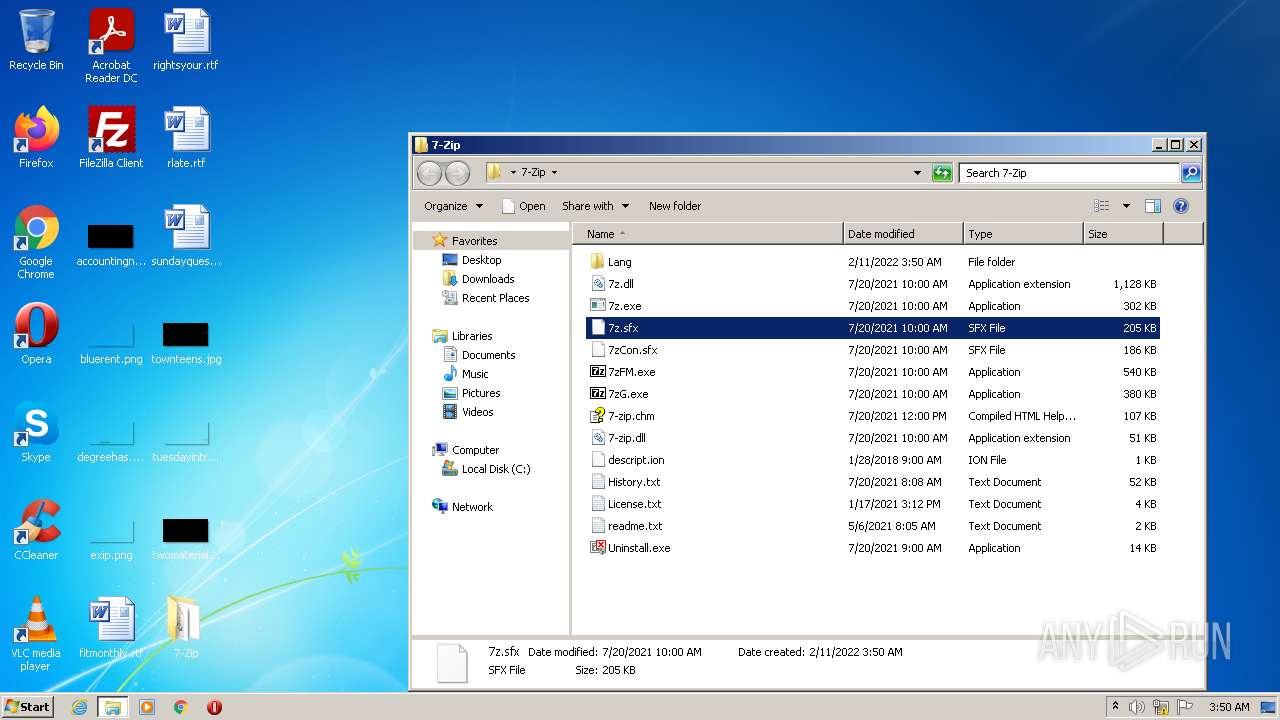Open the Share with dropdown
Screen dimensions: 1280x720
(x=595, y=206)
